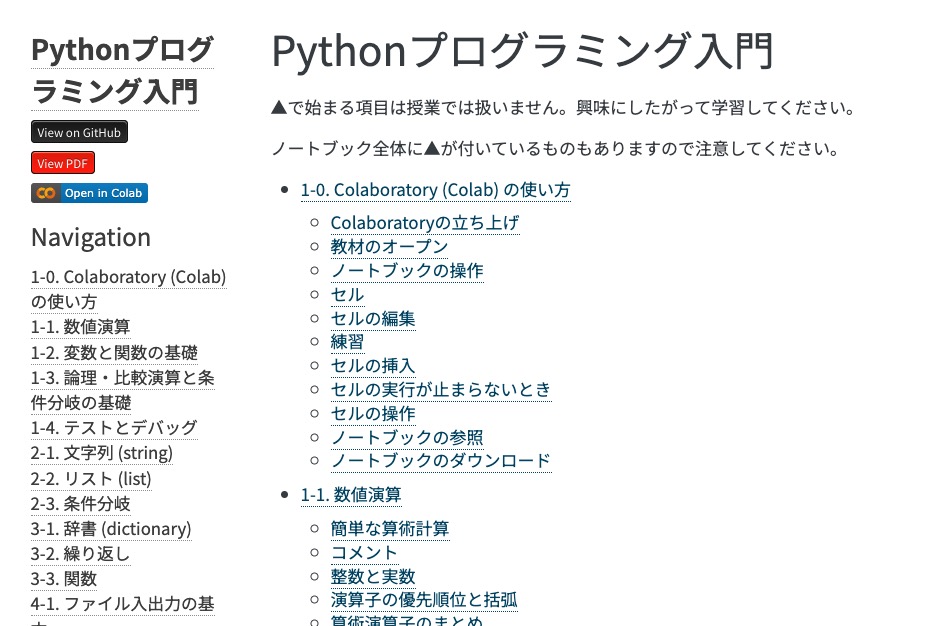Viewport: 937px width, 626px height.
Task: Click the '練習' exercise link
Action: pyautogui.click(x=346, y=341)
